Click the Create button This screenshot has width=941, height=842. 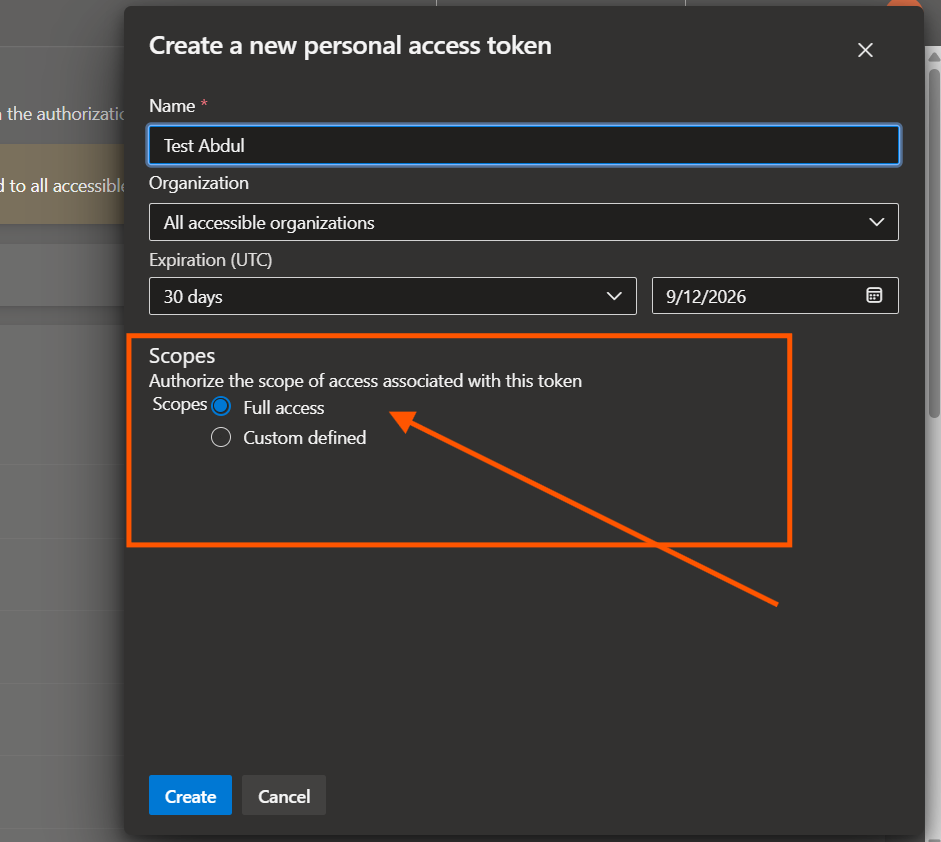pos(190,795)
